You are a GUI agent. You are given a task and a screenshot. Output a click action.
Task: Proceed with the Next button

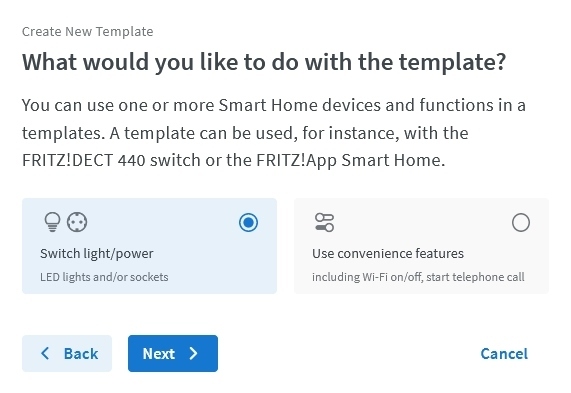point(173,353)
